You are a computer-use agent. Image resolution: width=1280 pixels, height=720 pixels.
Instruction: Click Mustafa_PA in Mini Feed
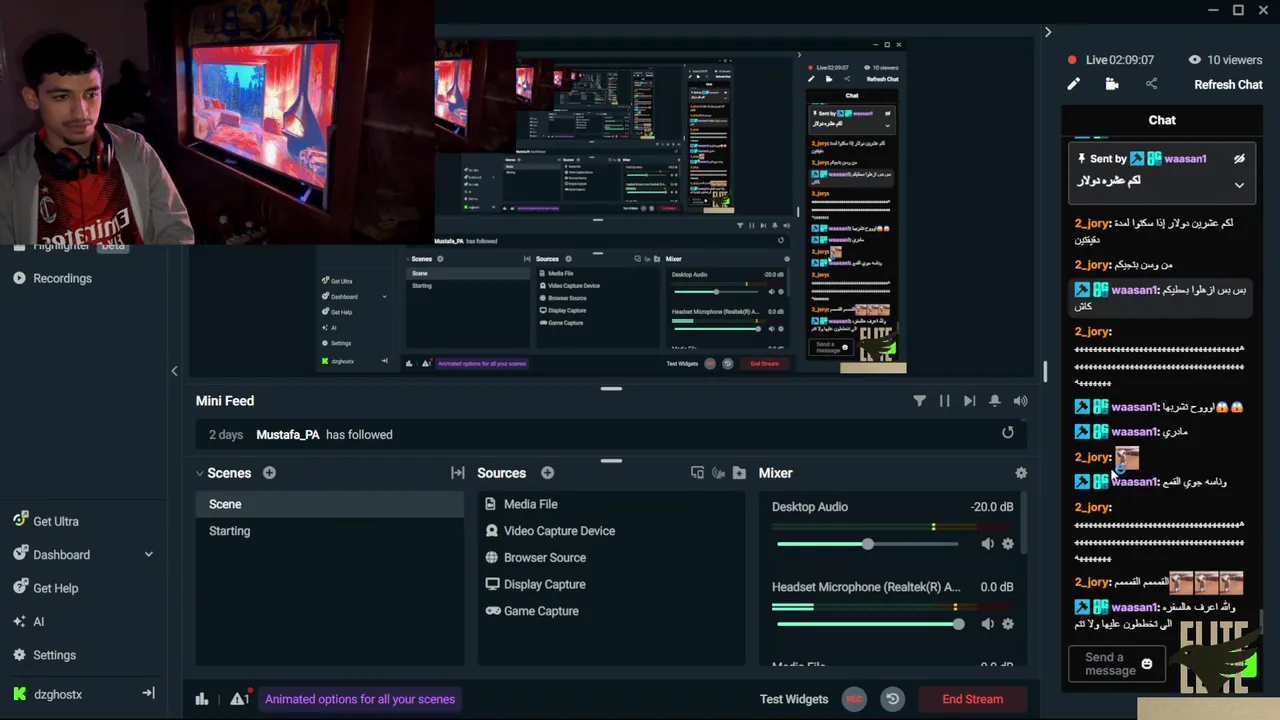point(288,434)
